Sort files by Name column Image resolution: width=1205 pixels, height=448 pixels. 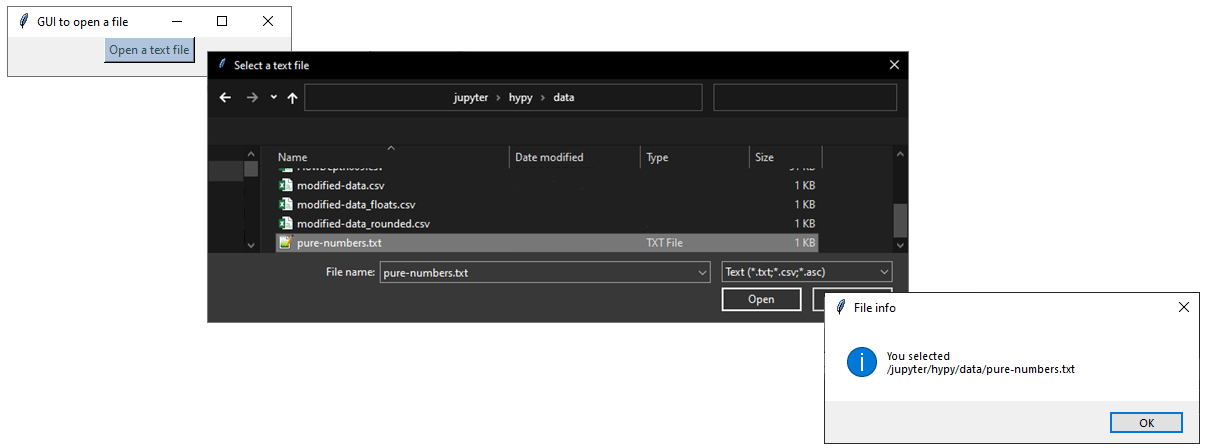(391, 157)
